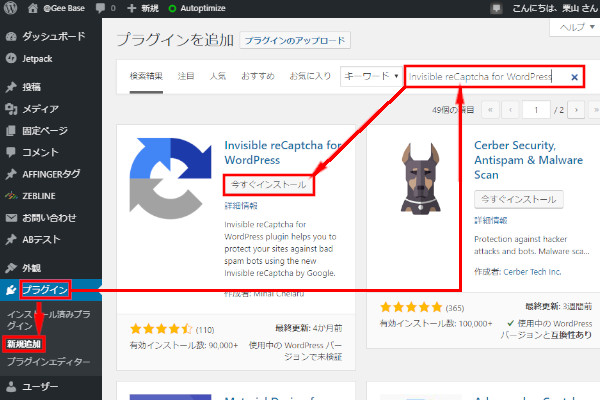Click star rating of Invisible reCaptcha
600x400 pixels.
161,329
